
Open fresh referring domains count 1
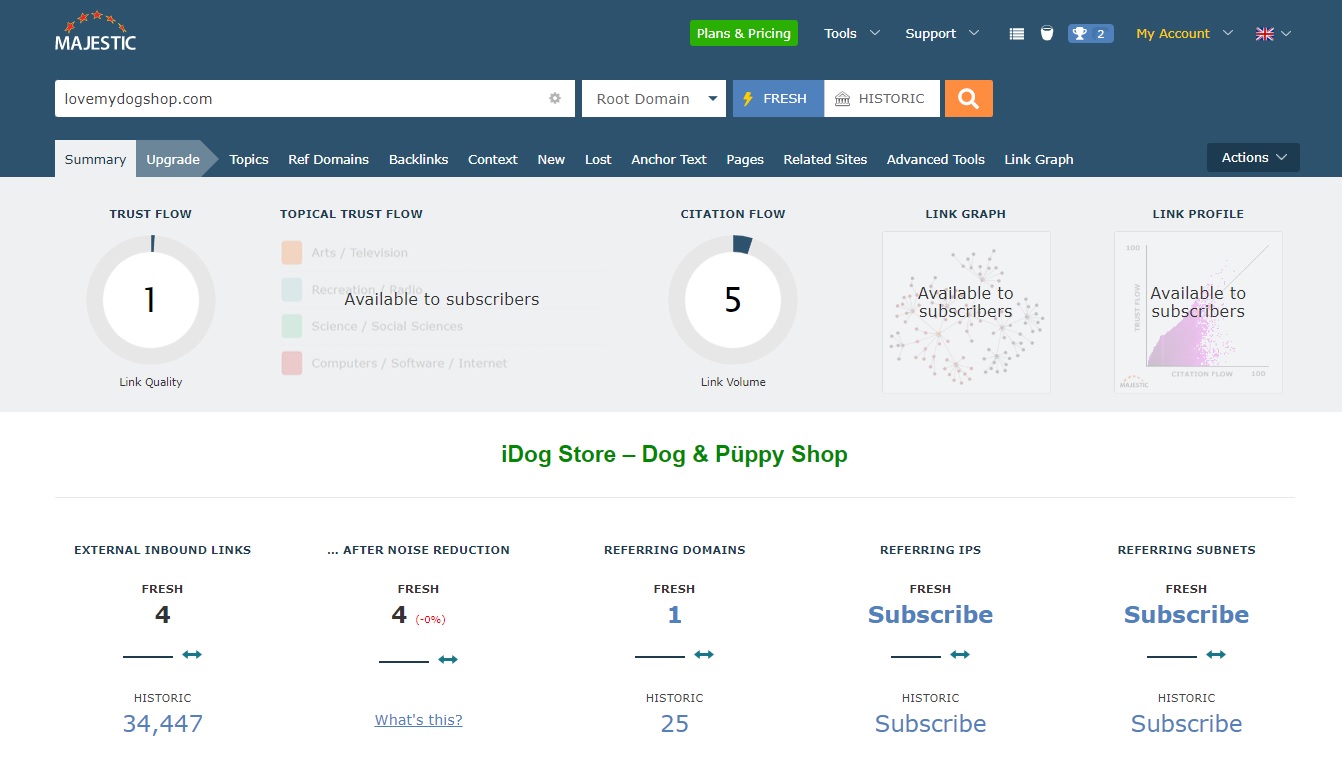[x=675, y=615]
